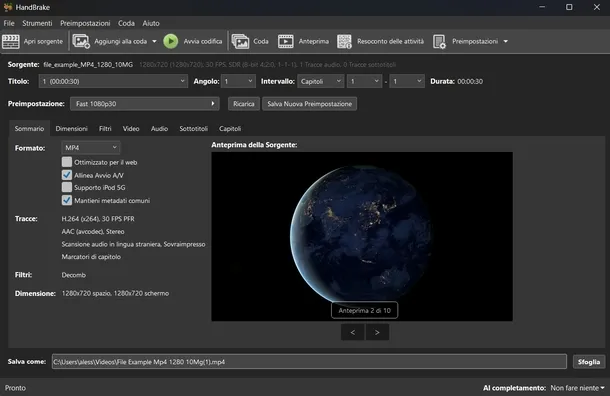Click the Pronto status text
This screenshot has height=396, width=610.
tap(15, 388)
